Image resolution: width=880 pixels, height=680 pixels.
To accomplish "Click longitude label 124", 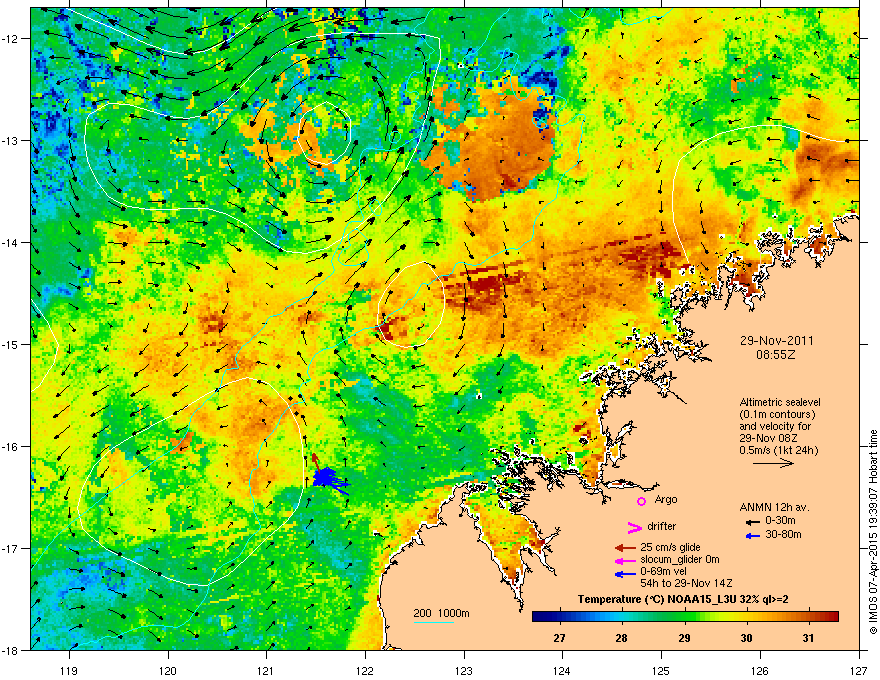I will click(x=562, y=670).
